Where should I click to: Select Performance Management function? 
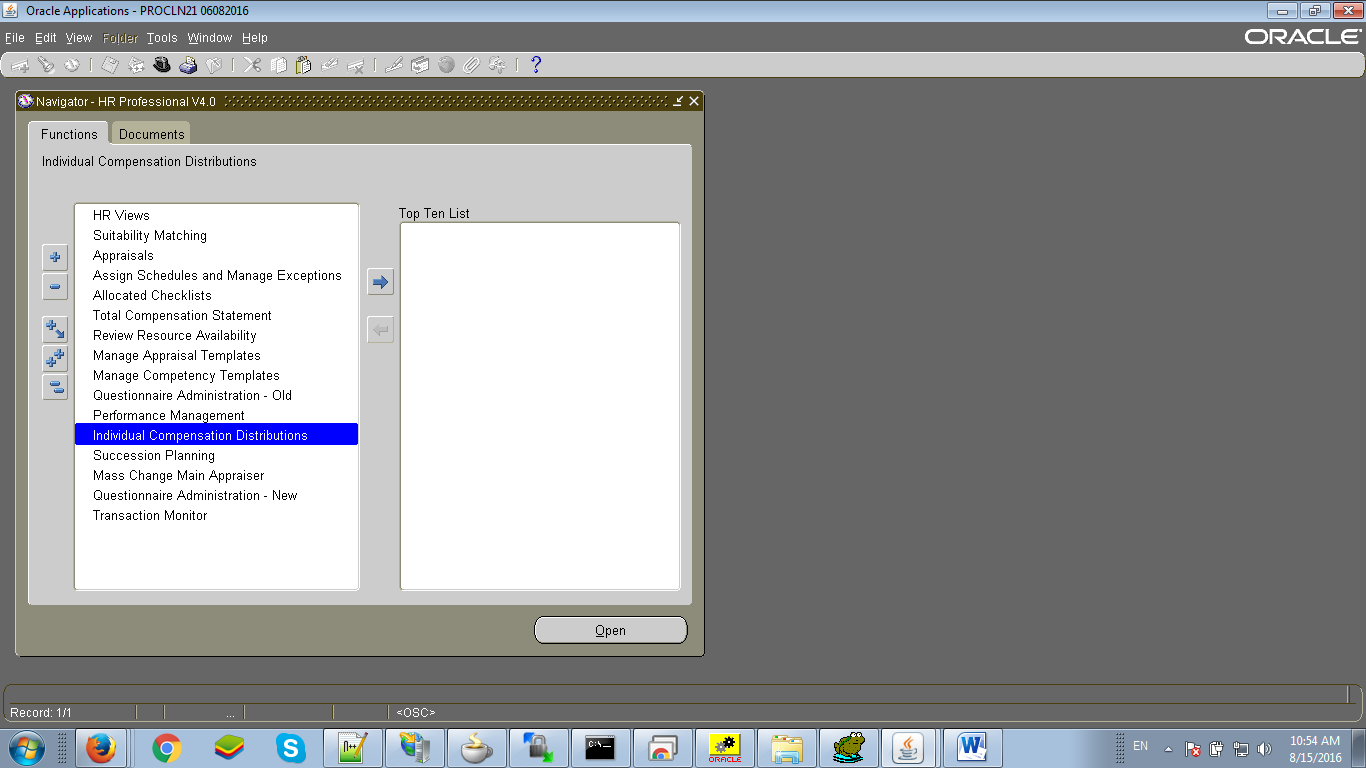tap(169, 415)
